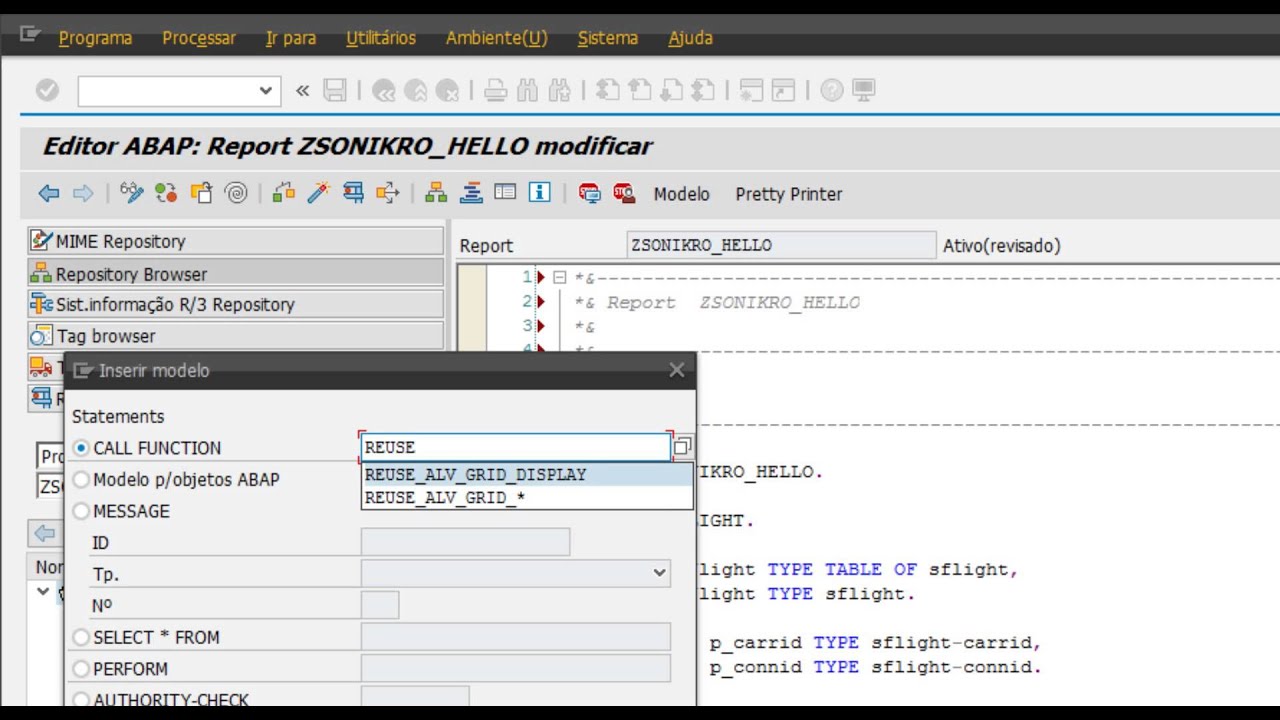Set external breakpoint stop icon
The image size is (1280, 720).
pyautogui.click(x=625, y=194)
